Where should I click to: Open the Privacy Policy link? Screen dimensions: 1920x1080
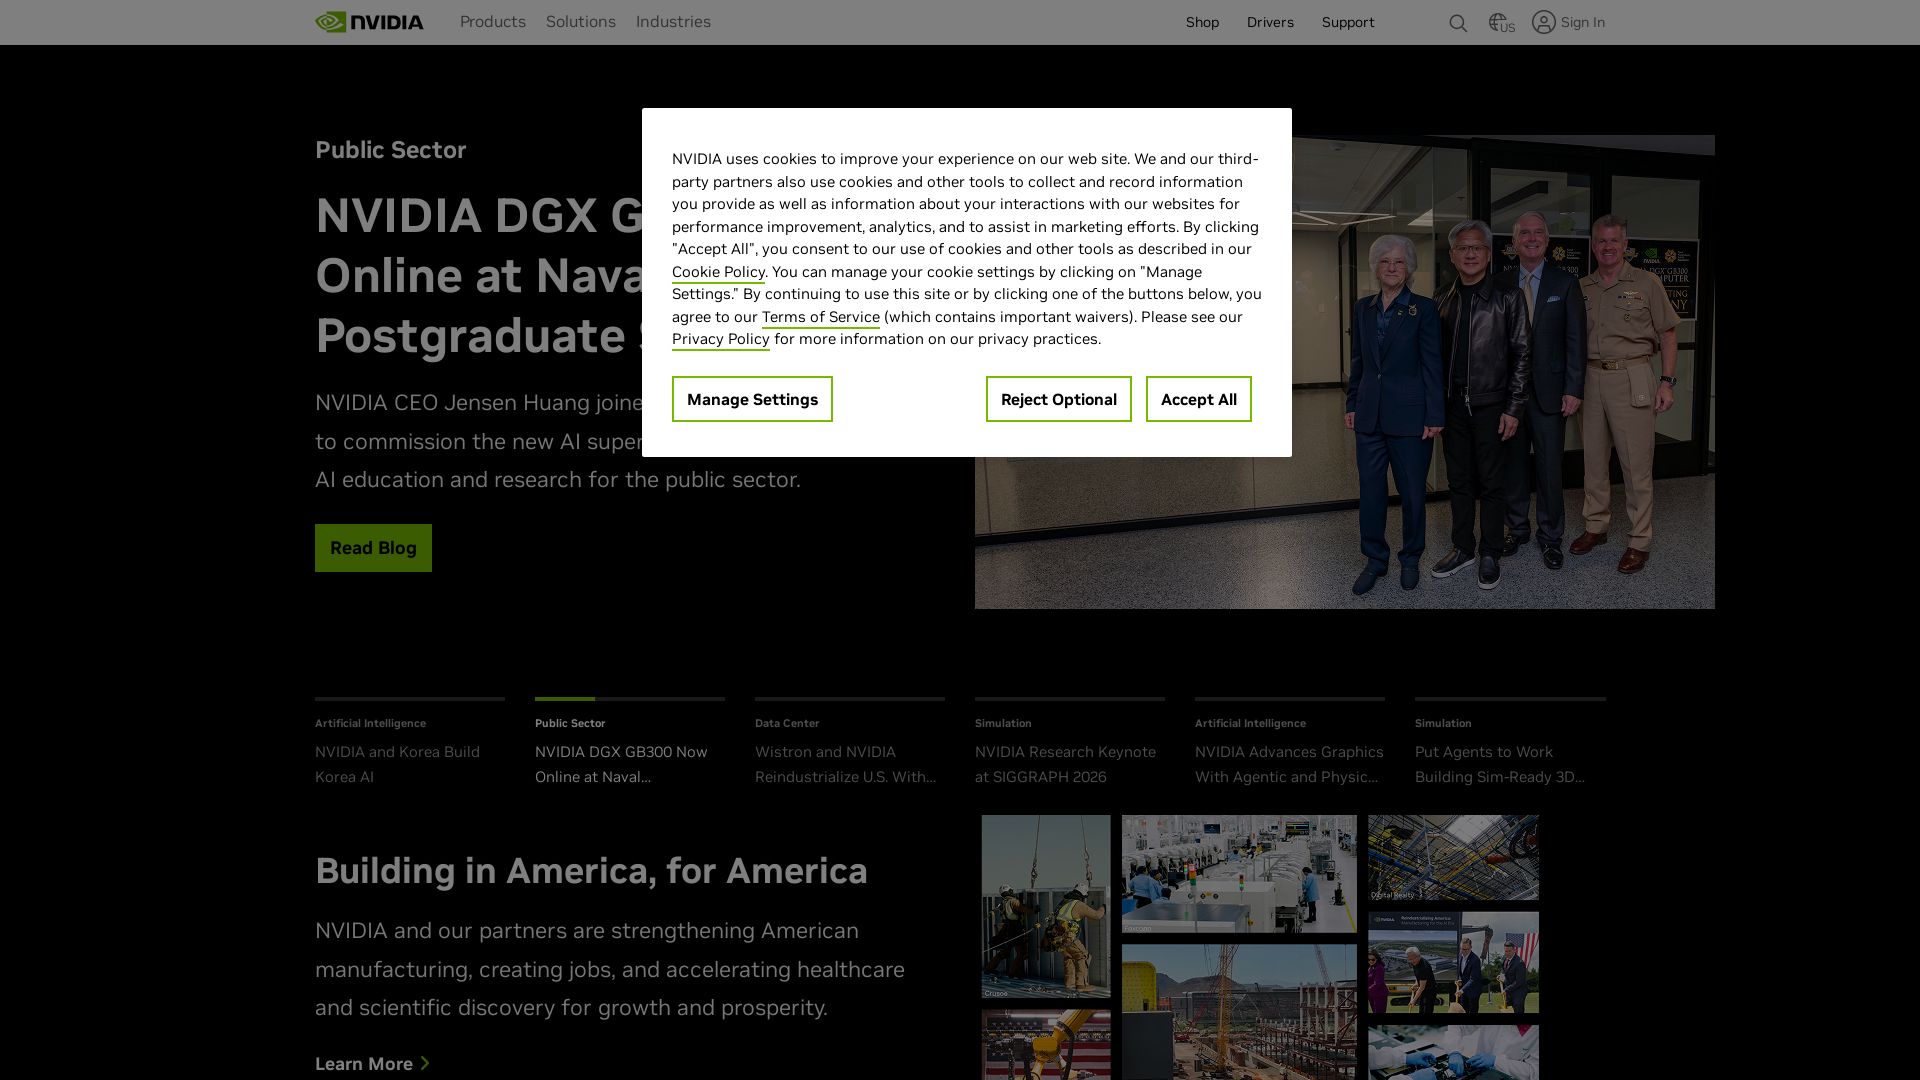721,339
